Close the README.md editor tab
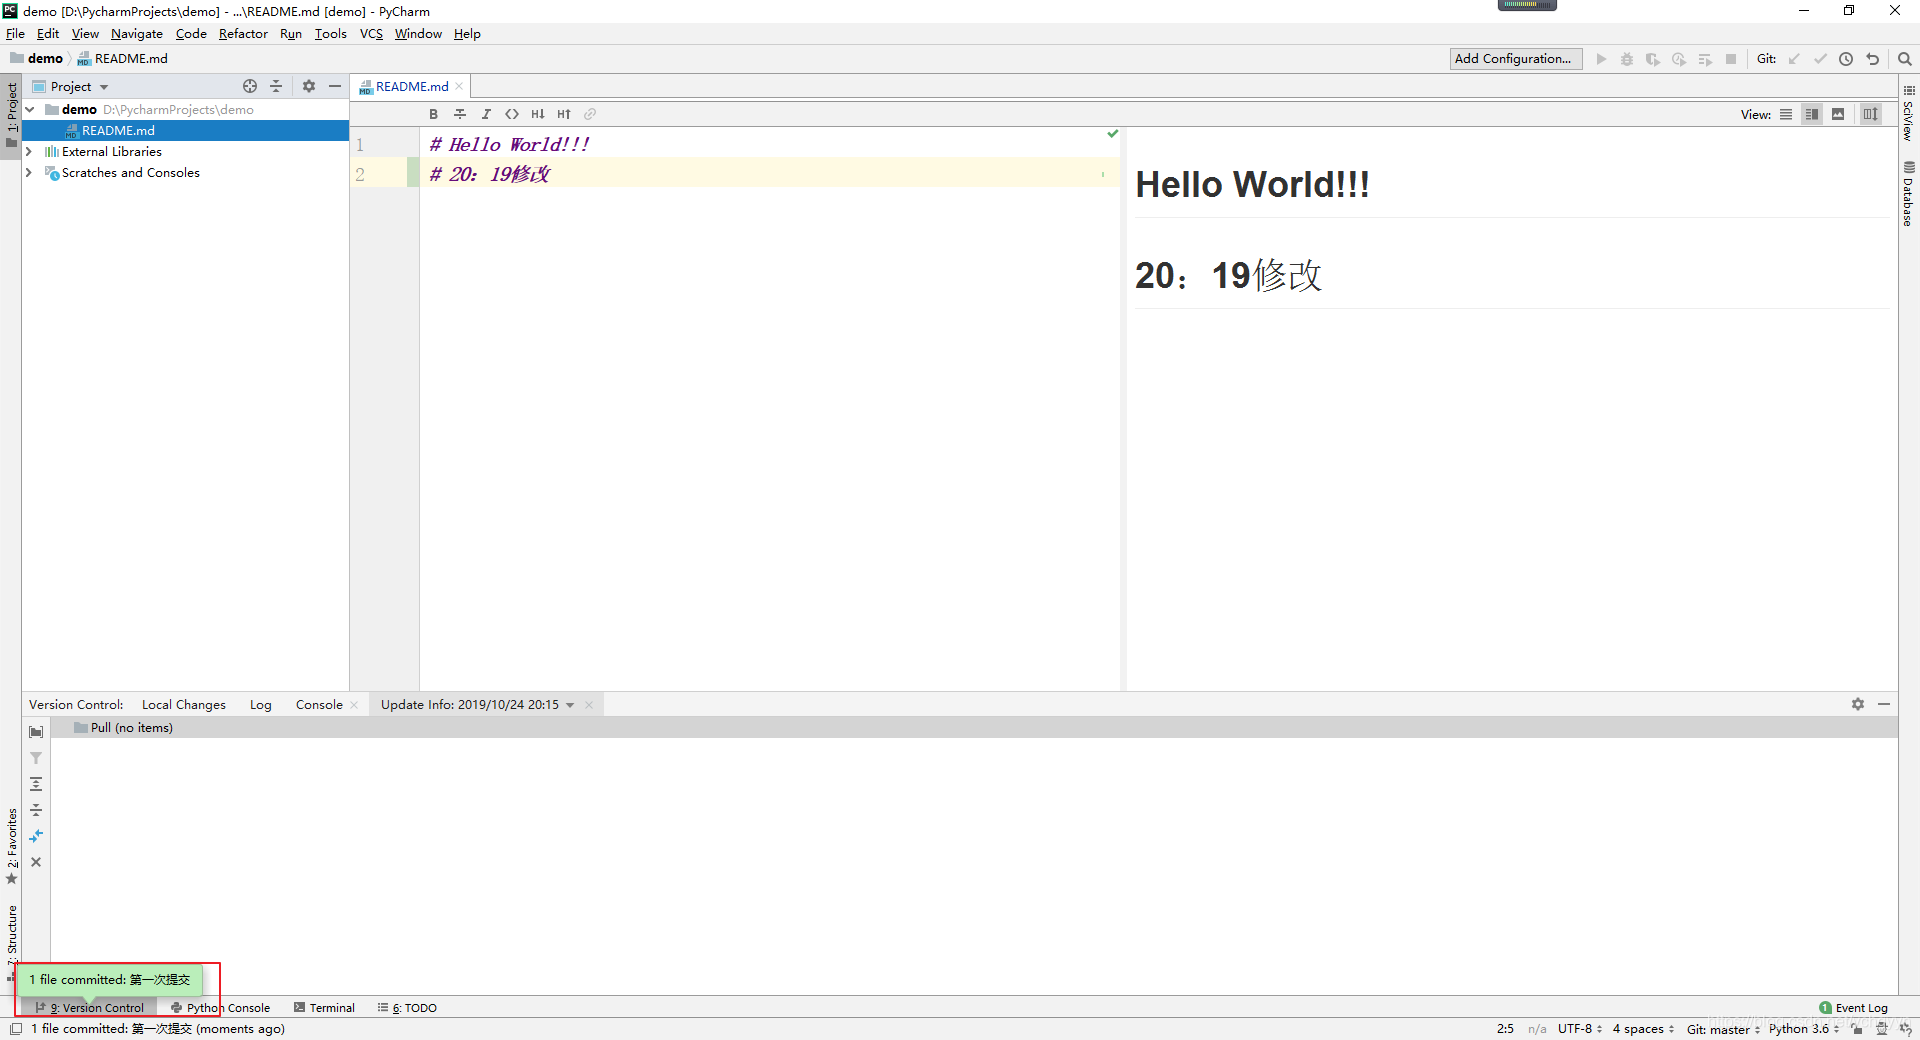Viewport: 1920px width, 1040px height. point(459,87)
